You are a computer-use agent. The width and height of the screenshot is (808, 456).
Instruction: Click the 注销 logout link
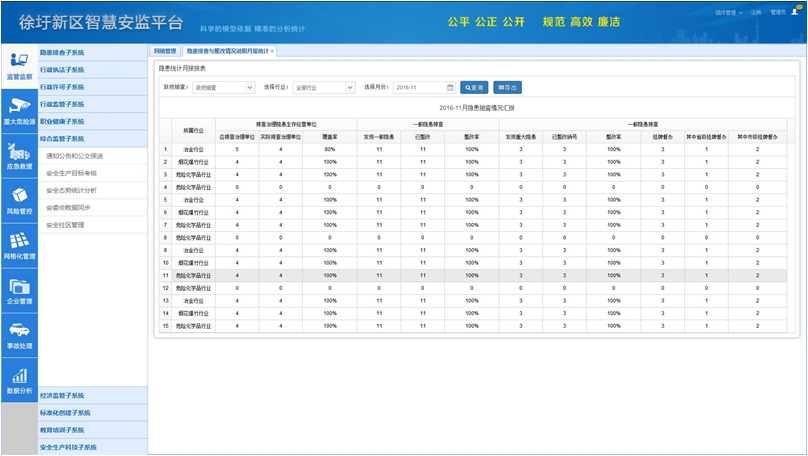pyautogui.click(x=756, y=13)
